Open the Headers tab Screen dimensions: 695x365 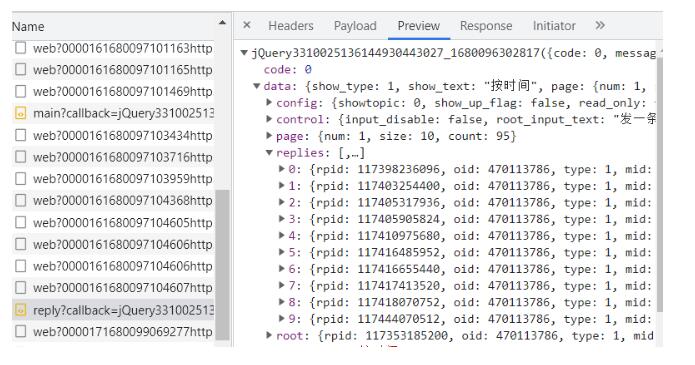point(291,26)
